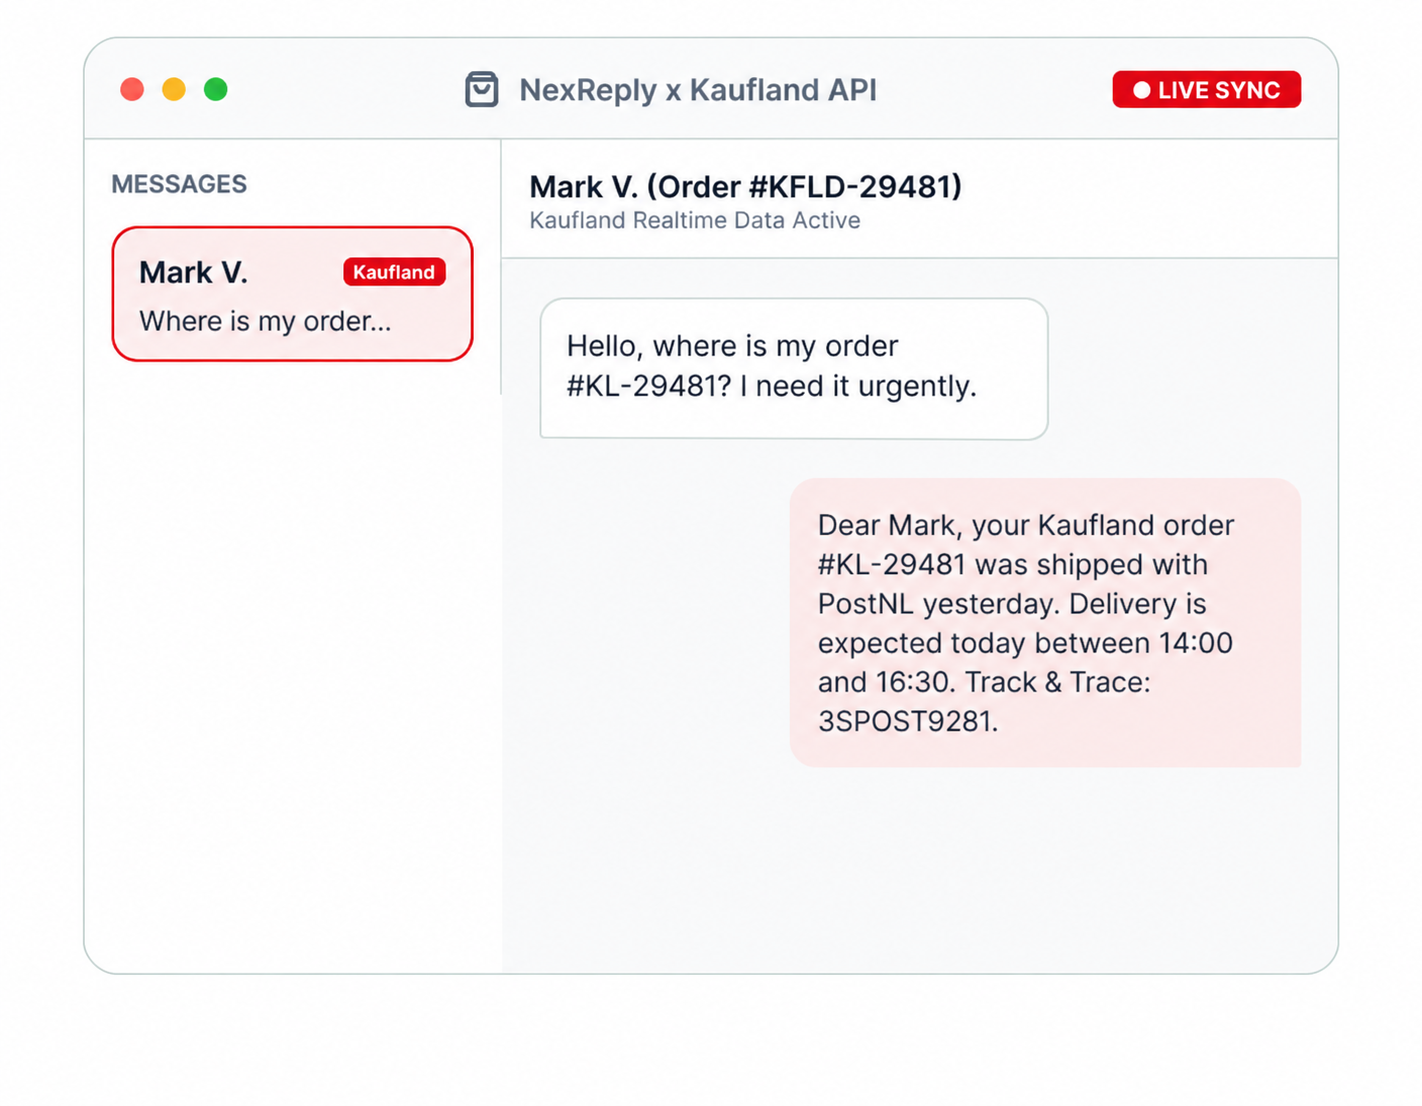Click the red close window dot
This screenshot has height=1106, width=1422.
[x=132, y=90]
